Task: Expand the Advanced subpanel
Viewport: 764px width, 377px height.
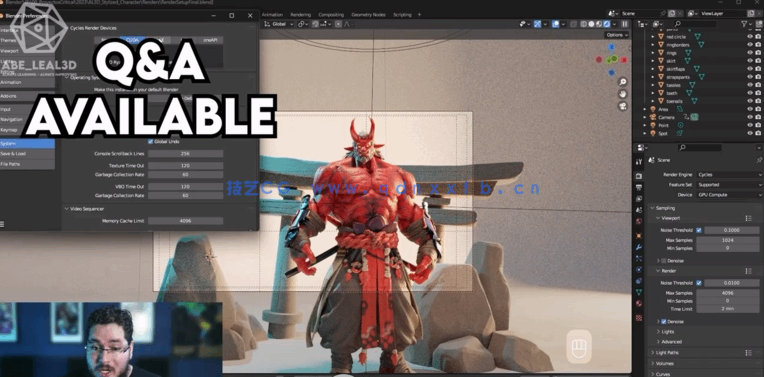Action: (x=658, y=341)
